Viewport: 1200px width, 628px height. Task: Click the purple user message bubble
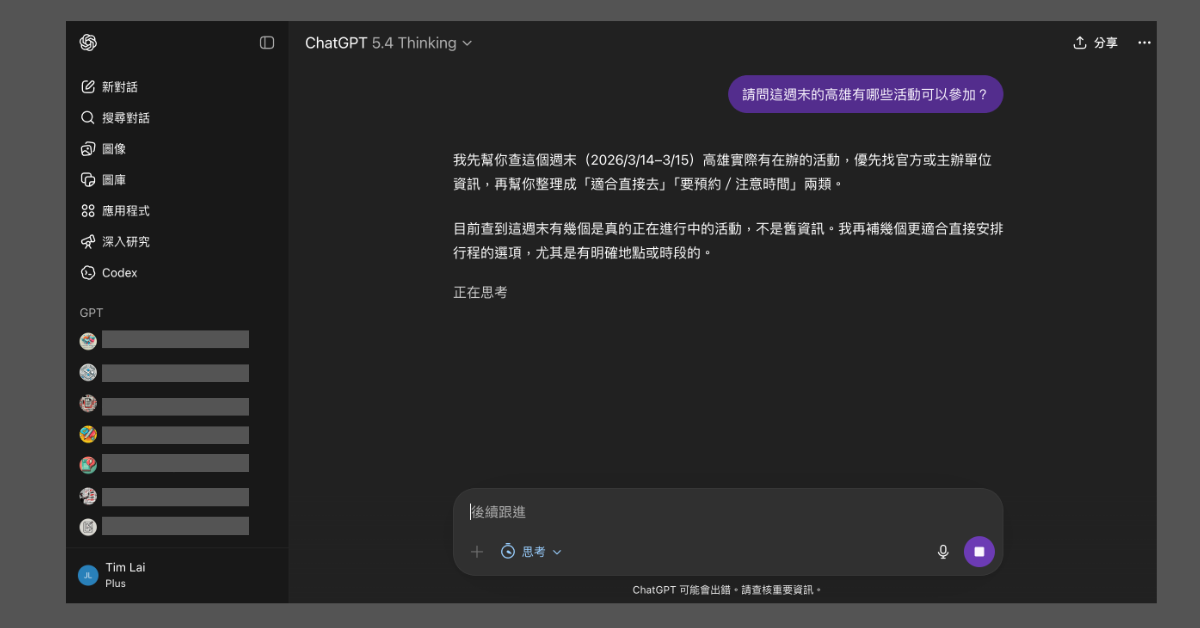click(x=864, y=95)
